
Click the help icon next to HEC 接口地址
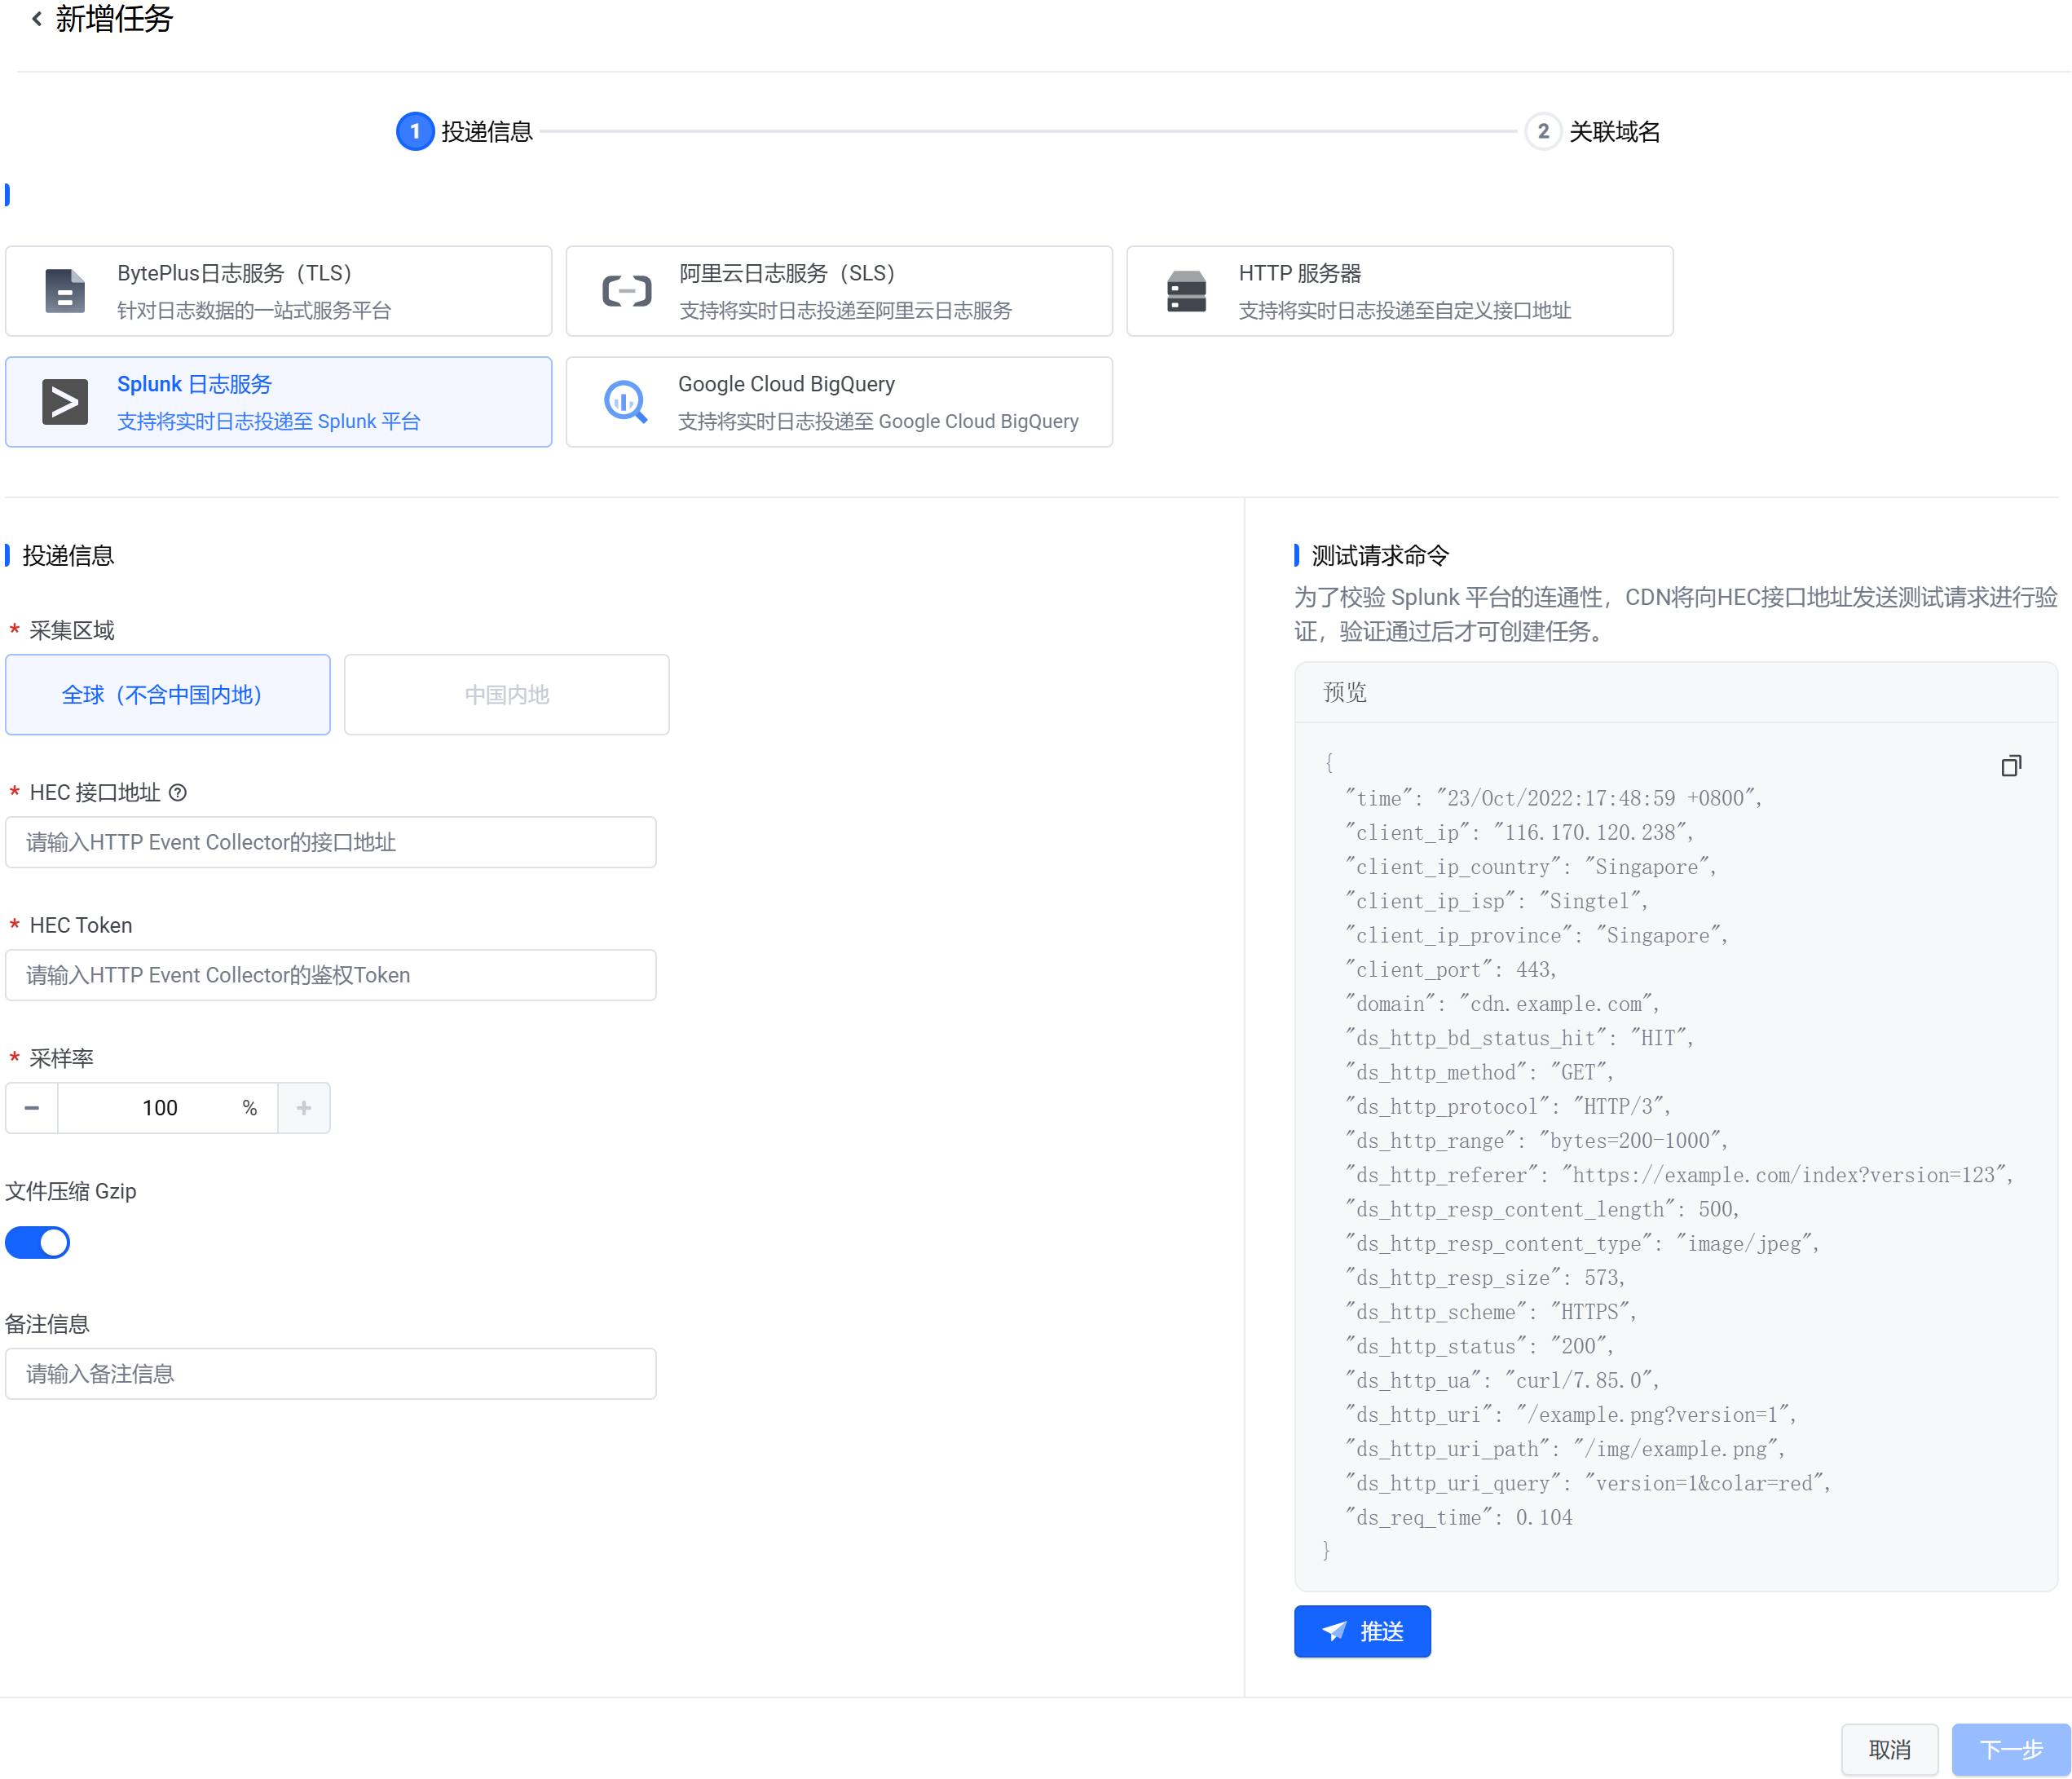(178, 793)
